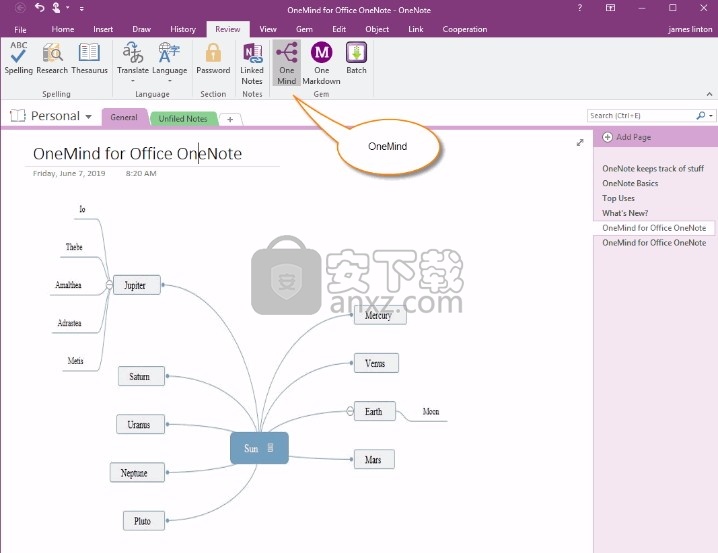Select the Mercury node
The height and width of the screenshot is (553, 718).
click(x=380, y=315)
